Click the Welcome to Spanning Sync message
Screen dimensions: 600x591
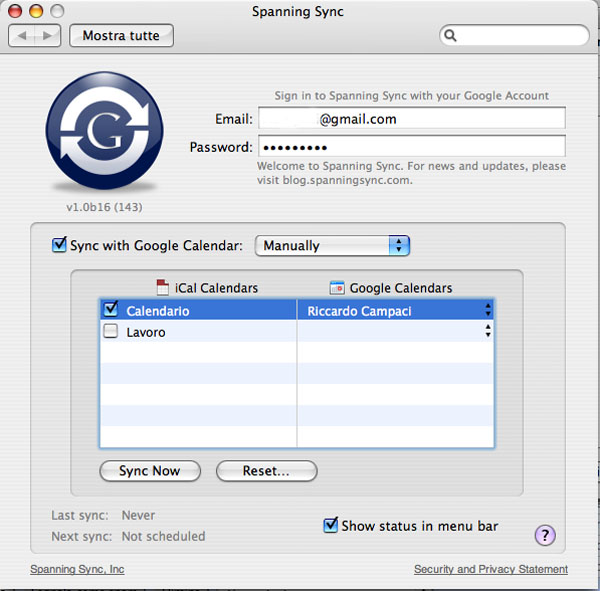411,173
